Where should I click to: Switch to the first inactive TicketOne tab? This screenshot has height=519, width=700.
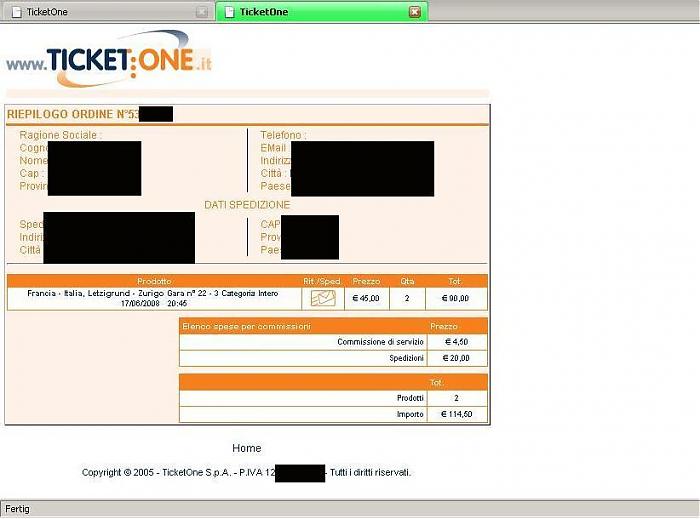(100, 12)
